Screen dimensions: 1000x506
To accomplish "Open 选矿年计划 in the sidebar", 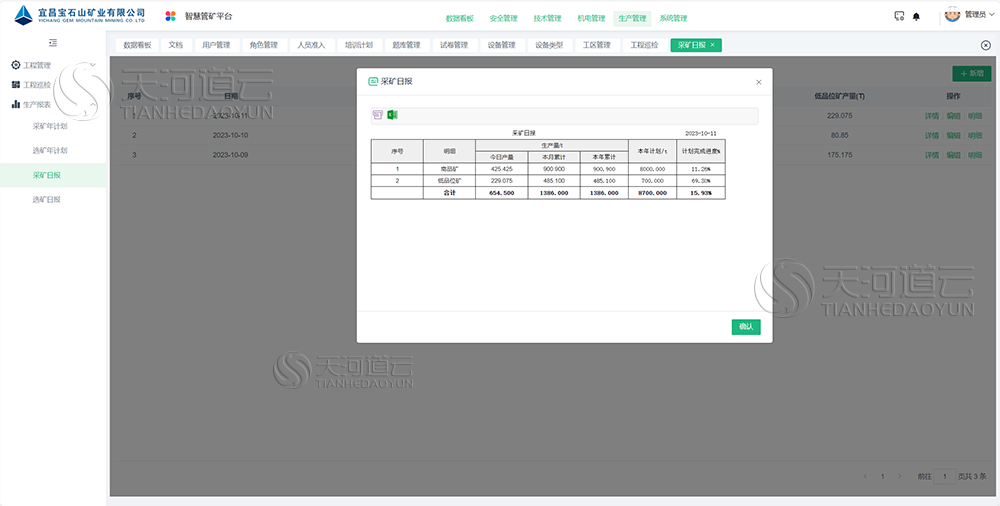I will pyautogui.click(x=50, y=151).
